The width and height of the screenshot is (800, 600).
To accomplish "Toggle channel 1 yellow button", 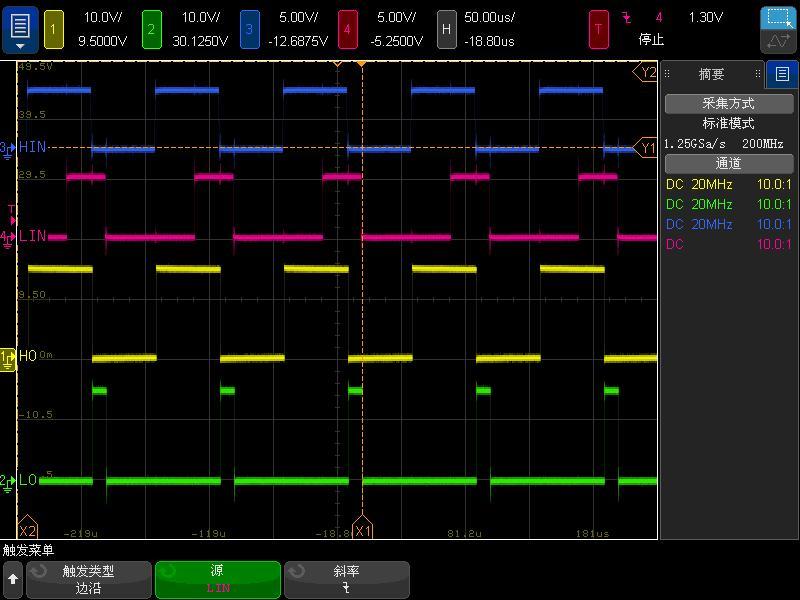I will 54,30.
